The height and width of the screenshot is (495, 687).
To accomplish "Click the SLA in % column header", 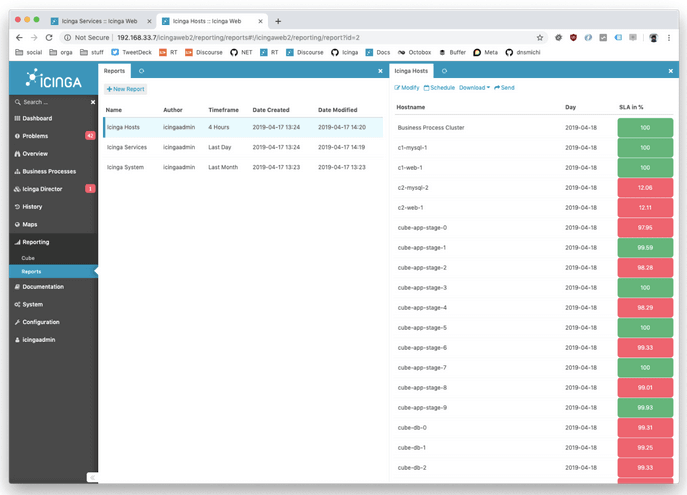I will 631,107.
